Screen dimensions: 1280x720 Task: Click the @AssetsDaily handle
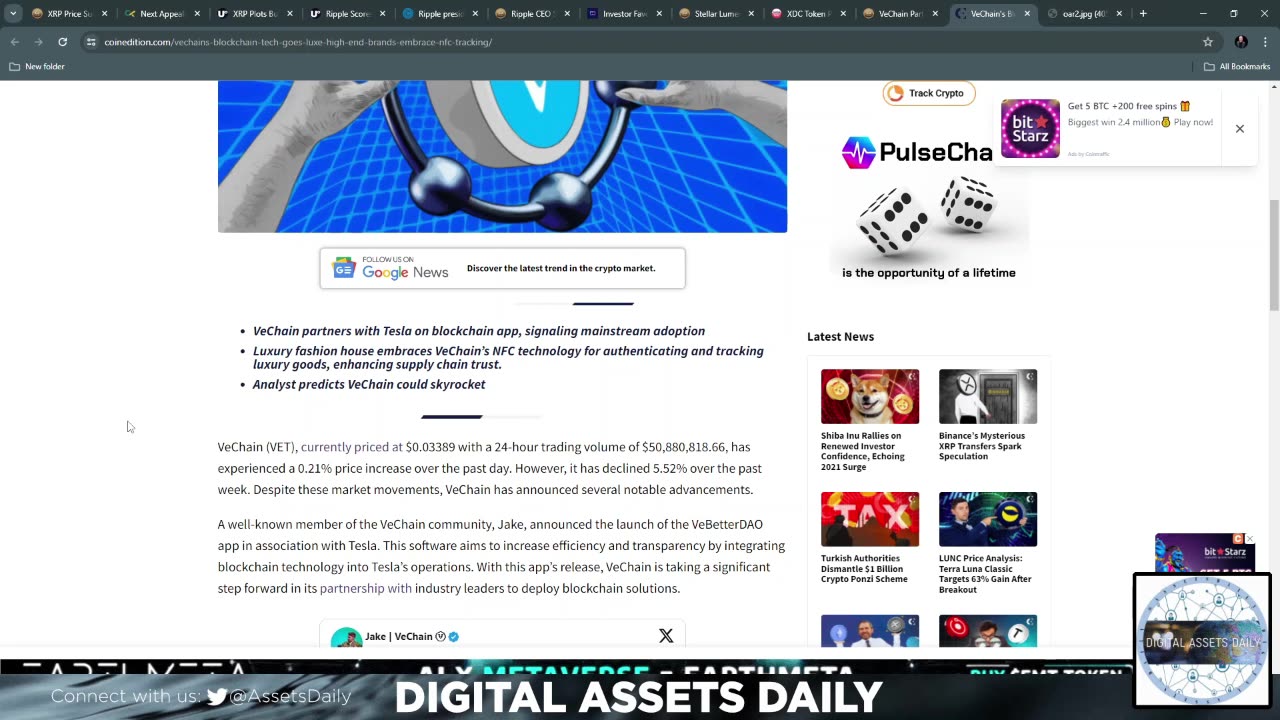pyautogui.click(x=290, y=697)
